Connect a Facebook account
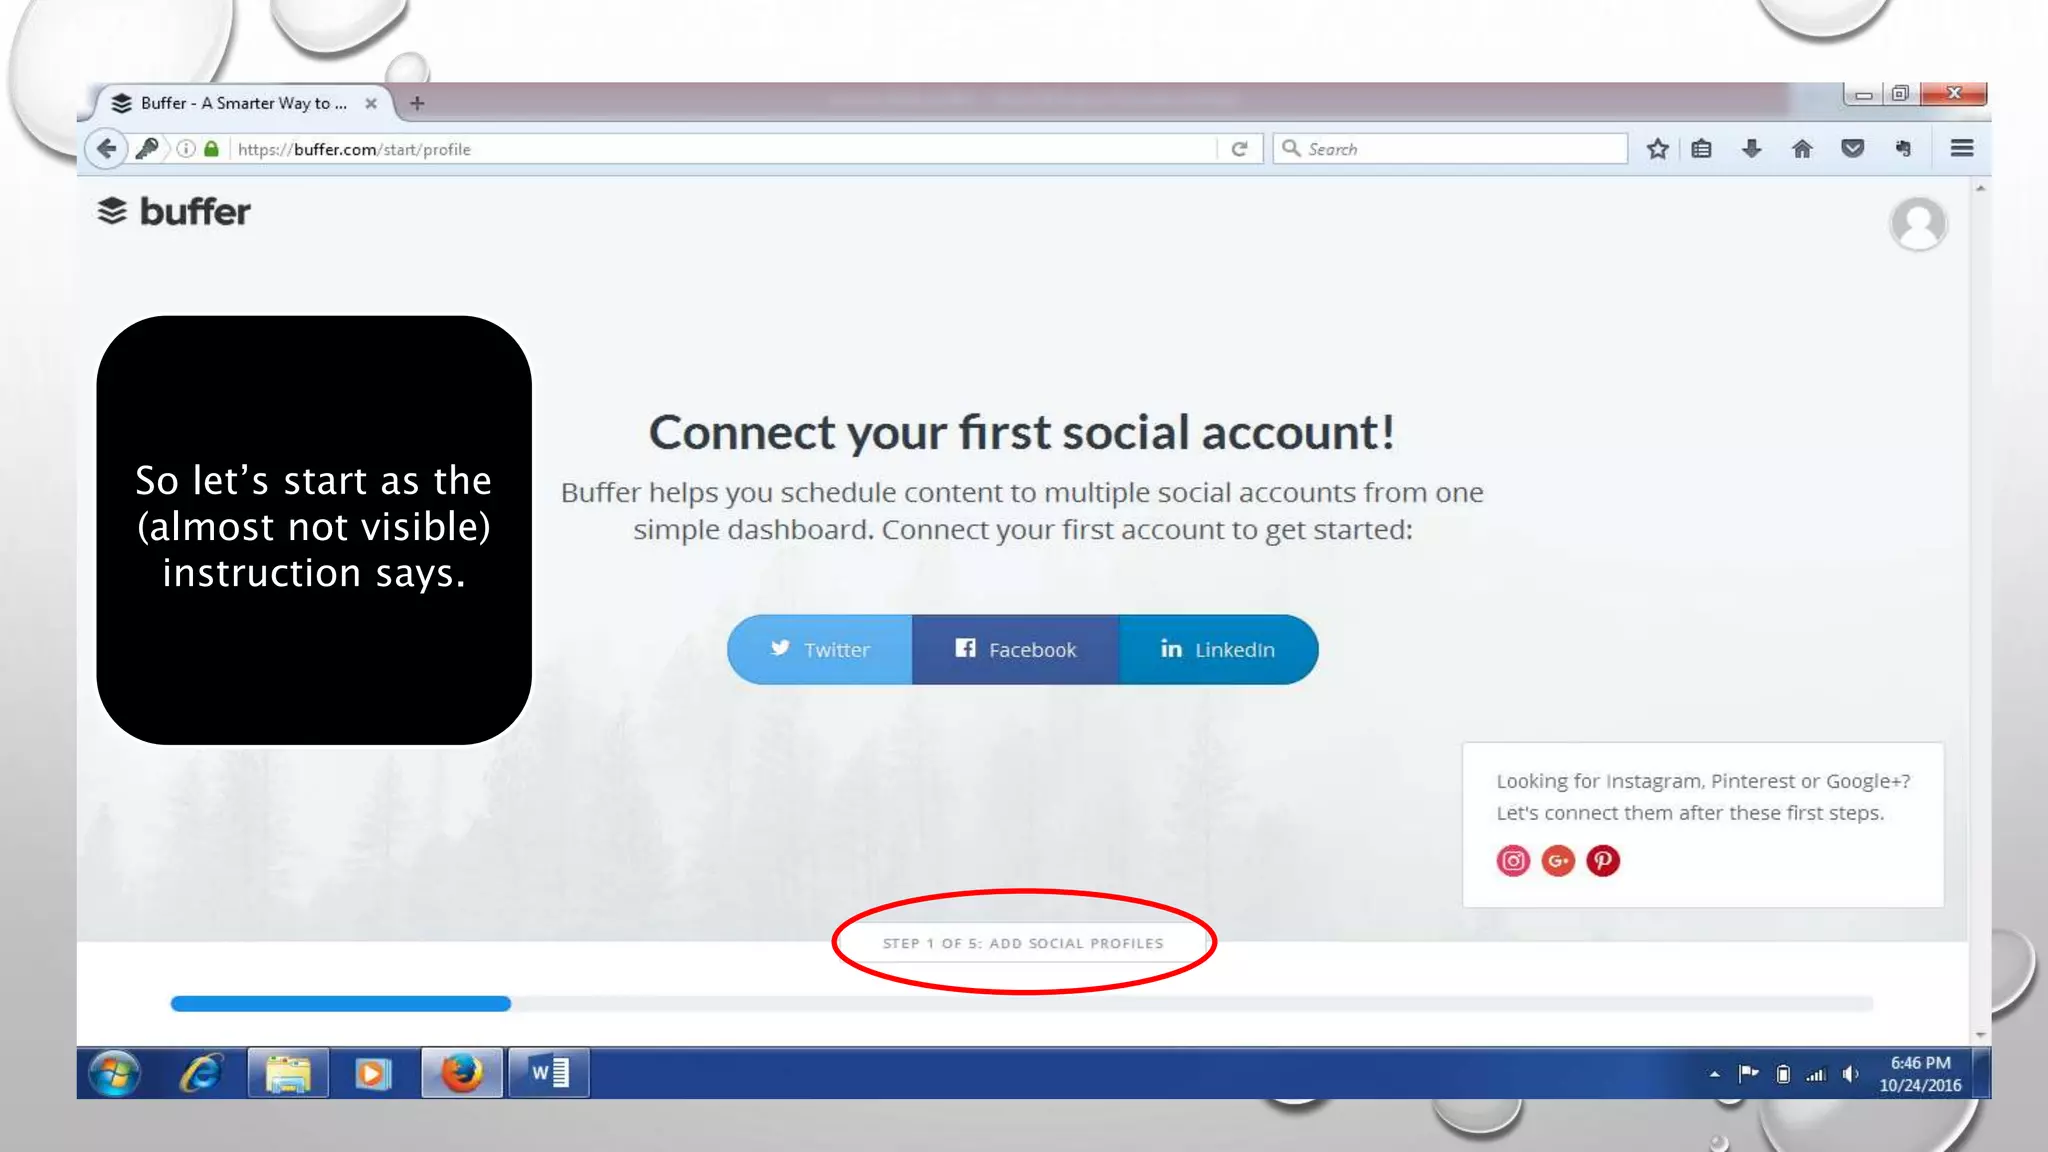 pos(1015,650)
